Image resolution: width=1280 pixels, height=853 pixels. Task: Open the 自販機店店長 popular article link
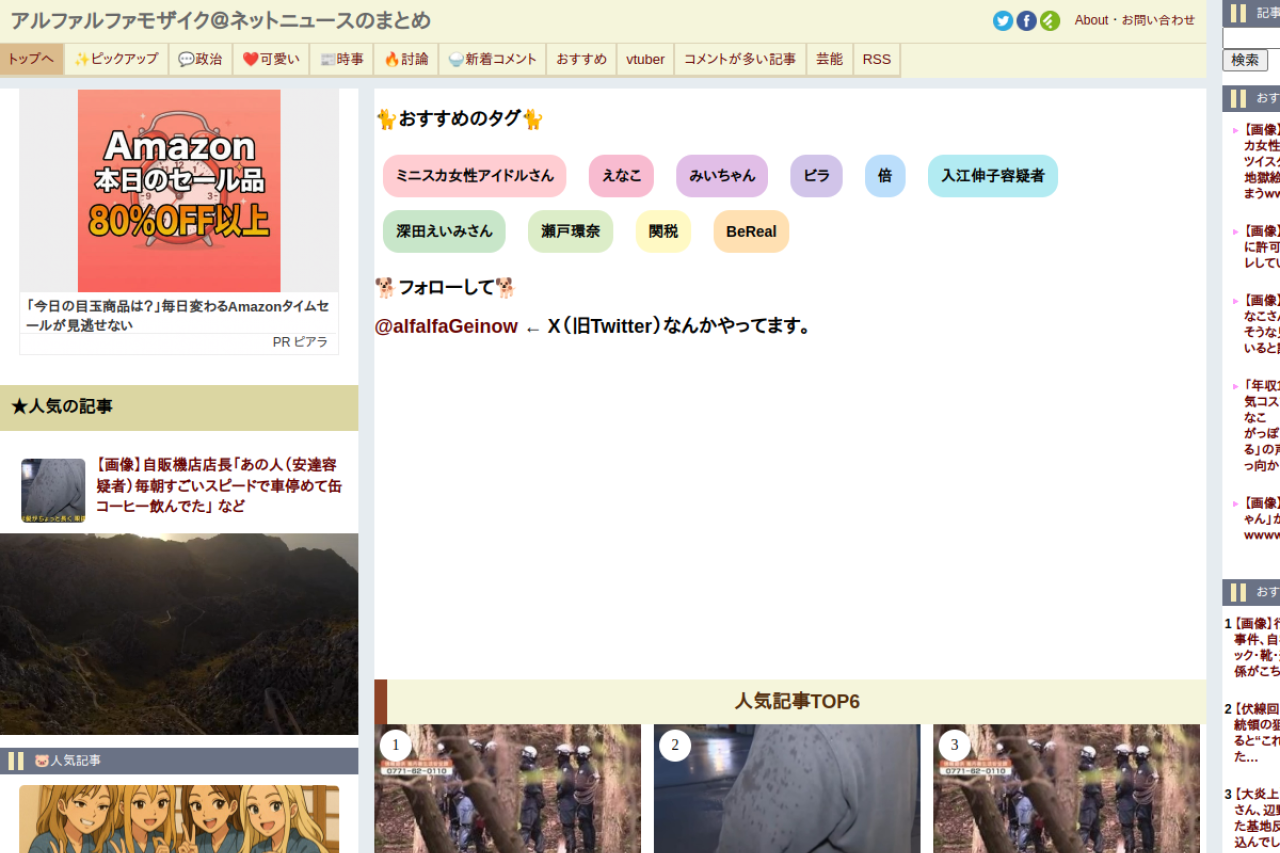(x=219, y=486)
